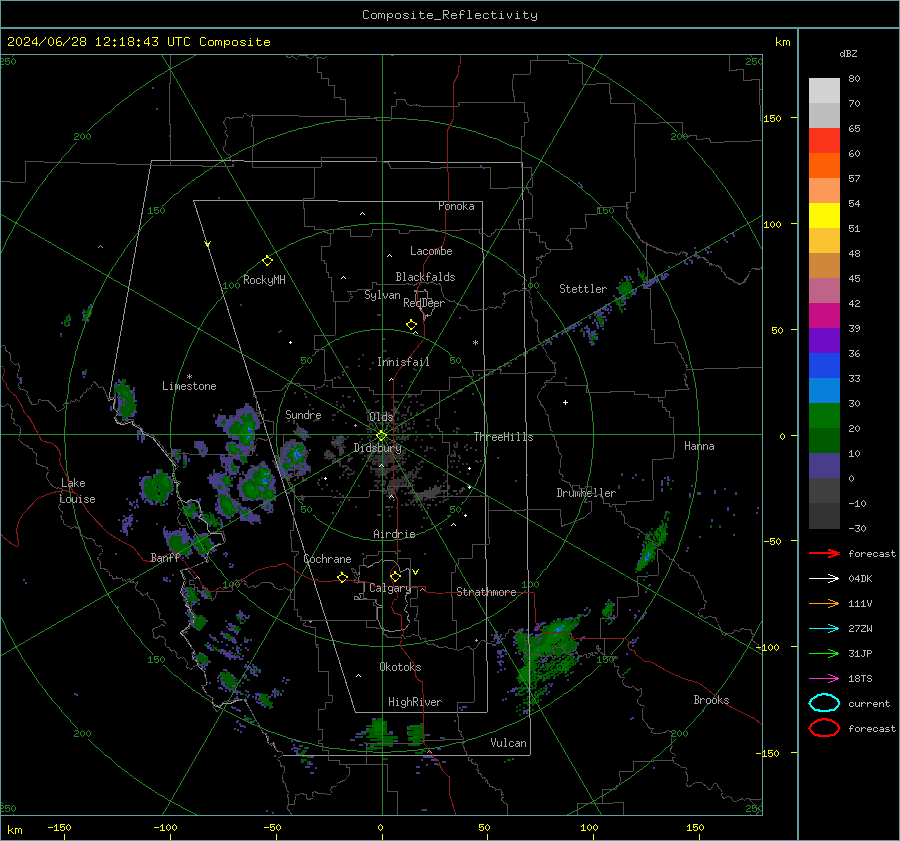Click the red forecast arrow in legend
The height and width of the screenshot is (841, 900).
tap(824, 553)
